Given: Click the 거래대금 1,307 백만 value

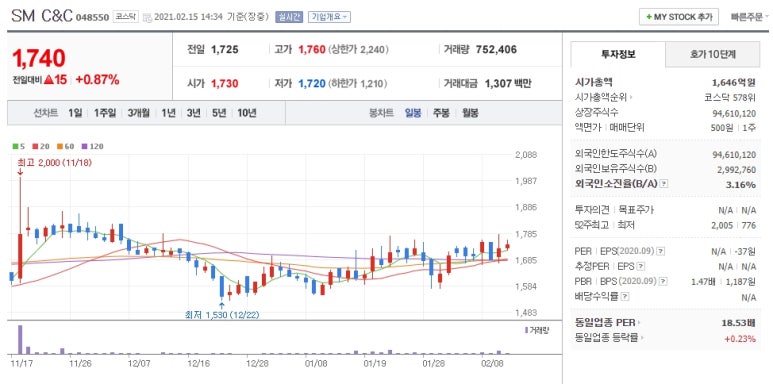Looking at the screenshot, I should click(508, 84).
